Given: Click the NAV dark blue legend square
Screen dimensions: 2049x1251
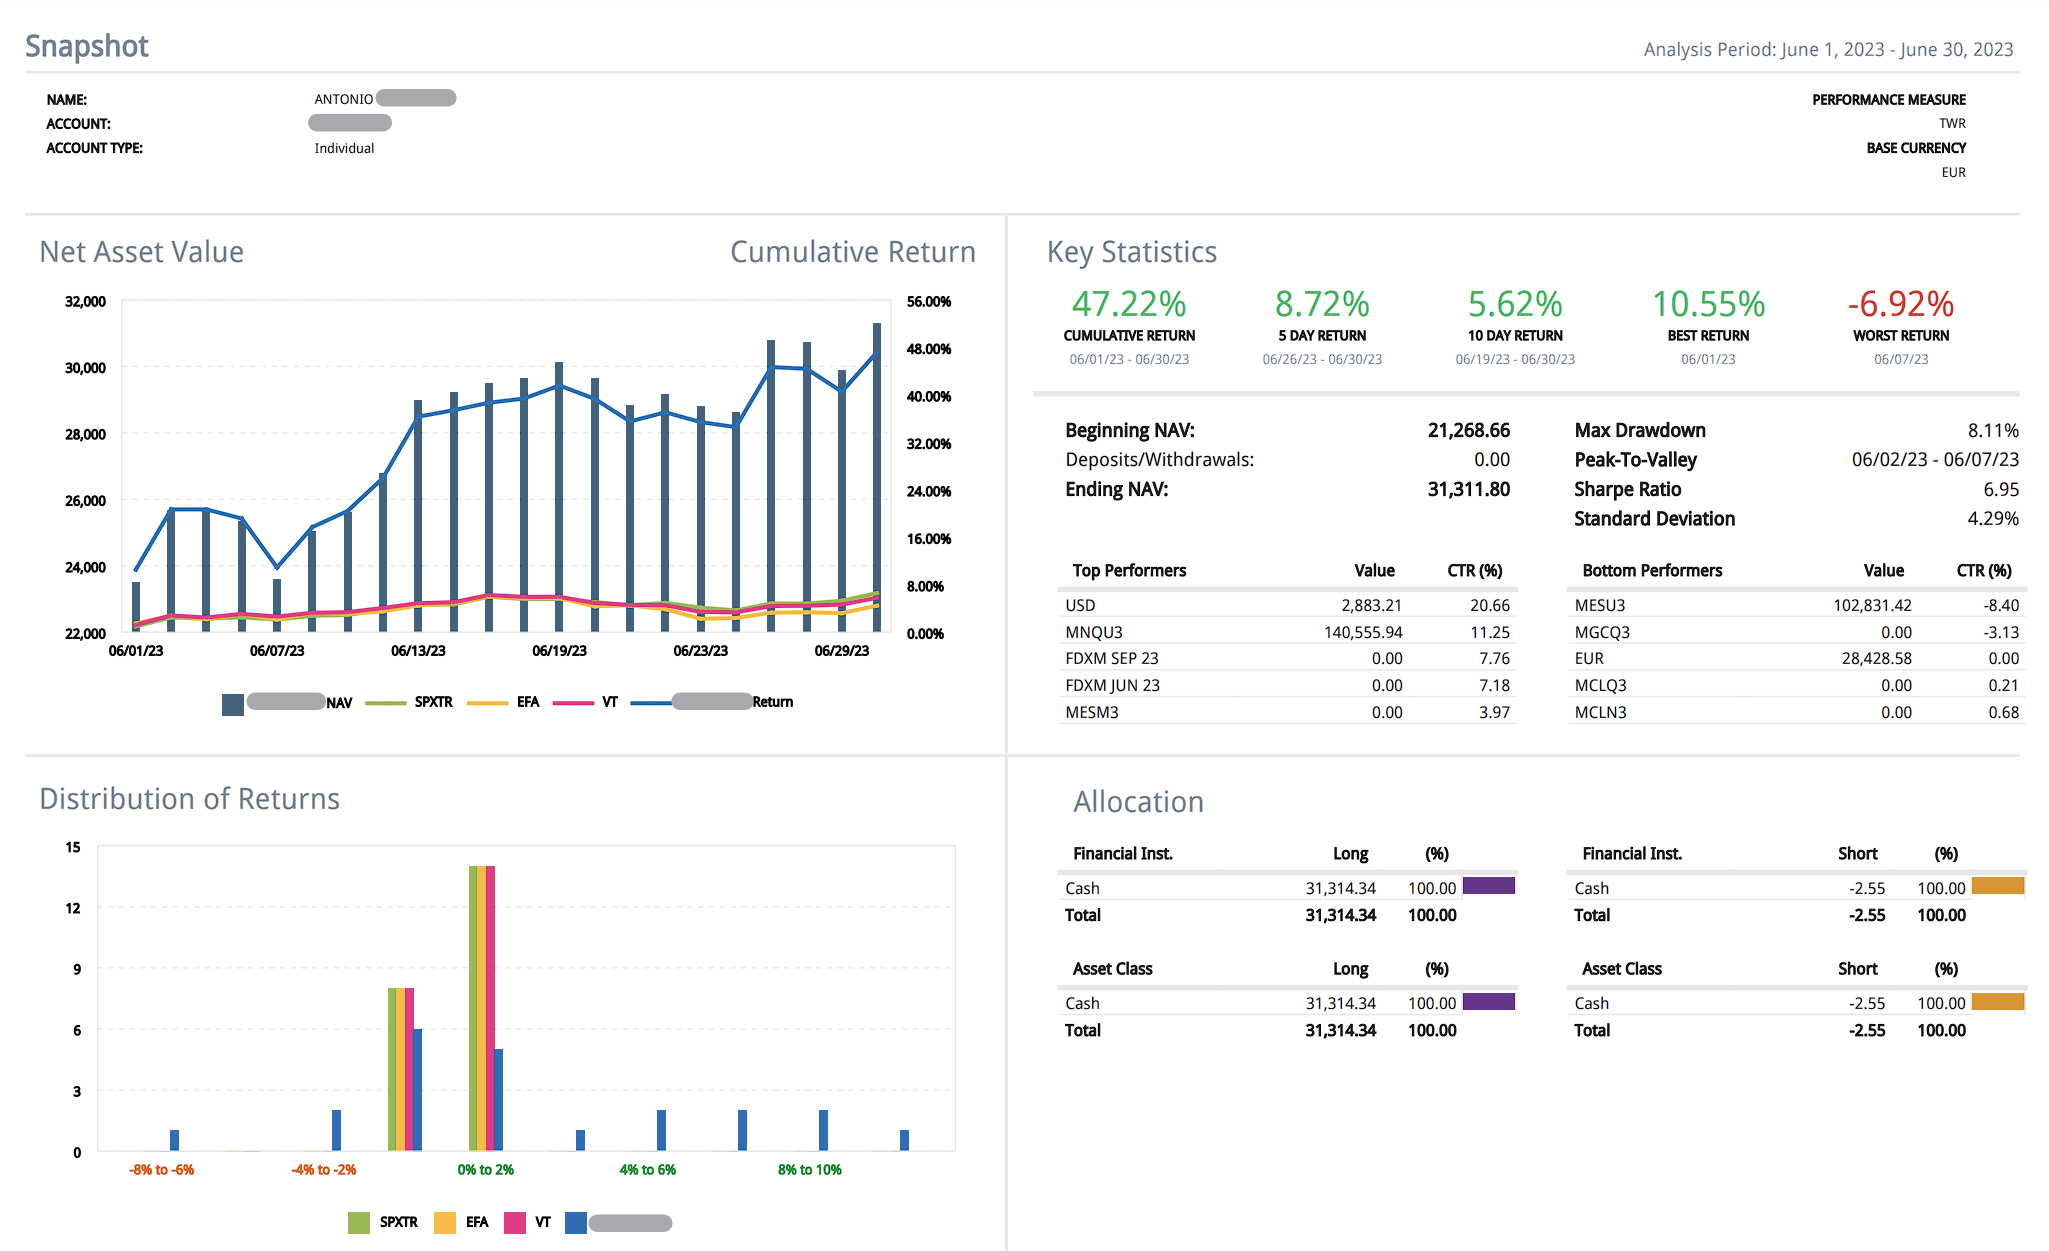Looking at the screenshot, I should [x=233, y=704].
